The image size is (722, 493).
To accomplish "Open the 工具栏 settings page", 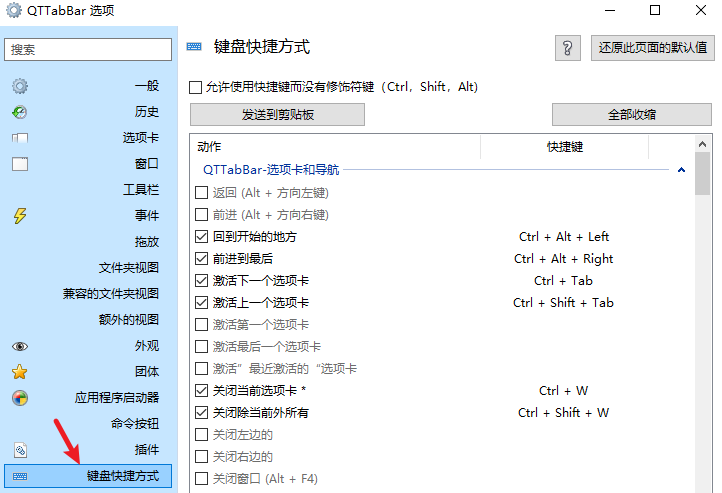I will [141, 190].
